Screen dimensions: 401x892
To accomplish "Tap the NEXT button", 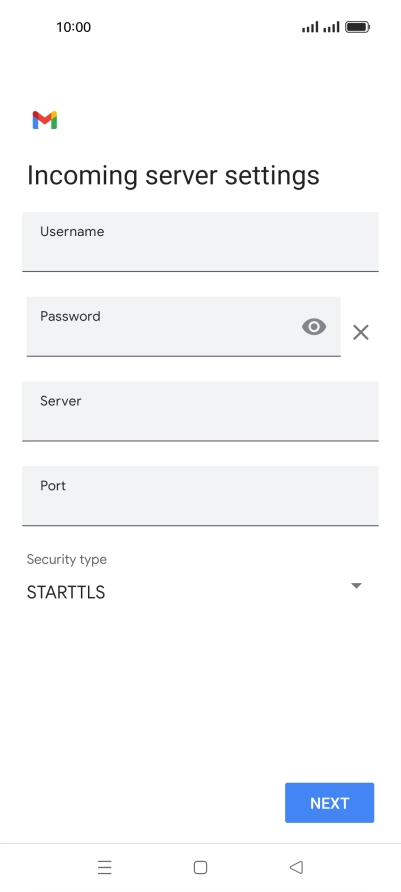I will pos(329,803).
